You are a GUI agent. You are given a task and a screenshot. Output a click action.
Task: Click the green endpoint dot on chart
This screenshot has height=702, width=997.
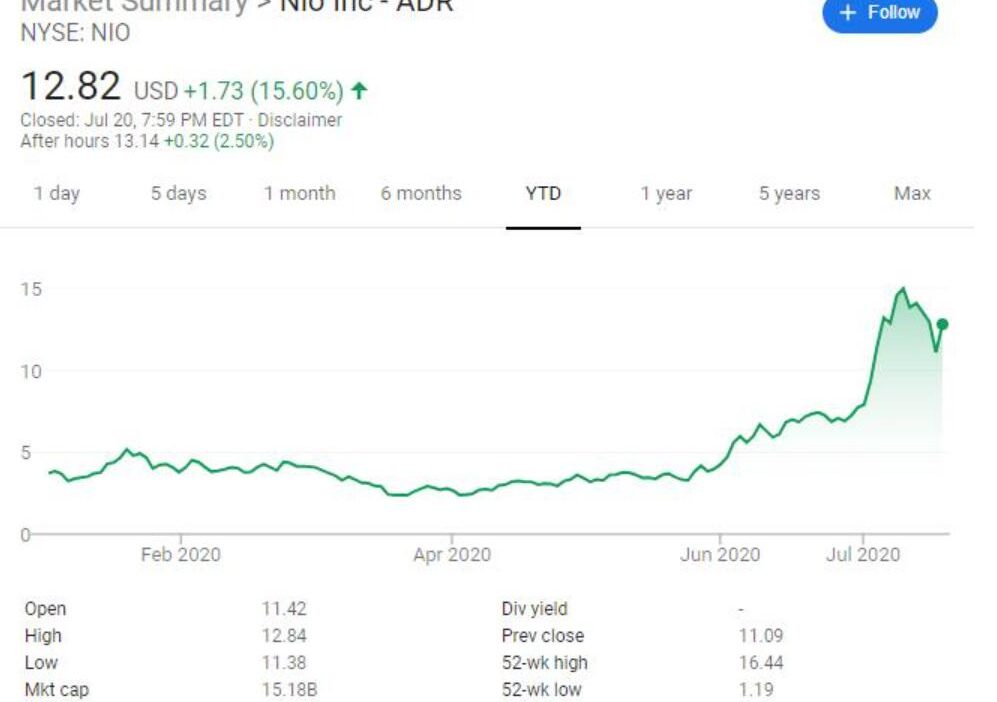click(x=942, y=324)
